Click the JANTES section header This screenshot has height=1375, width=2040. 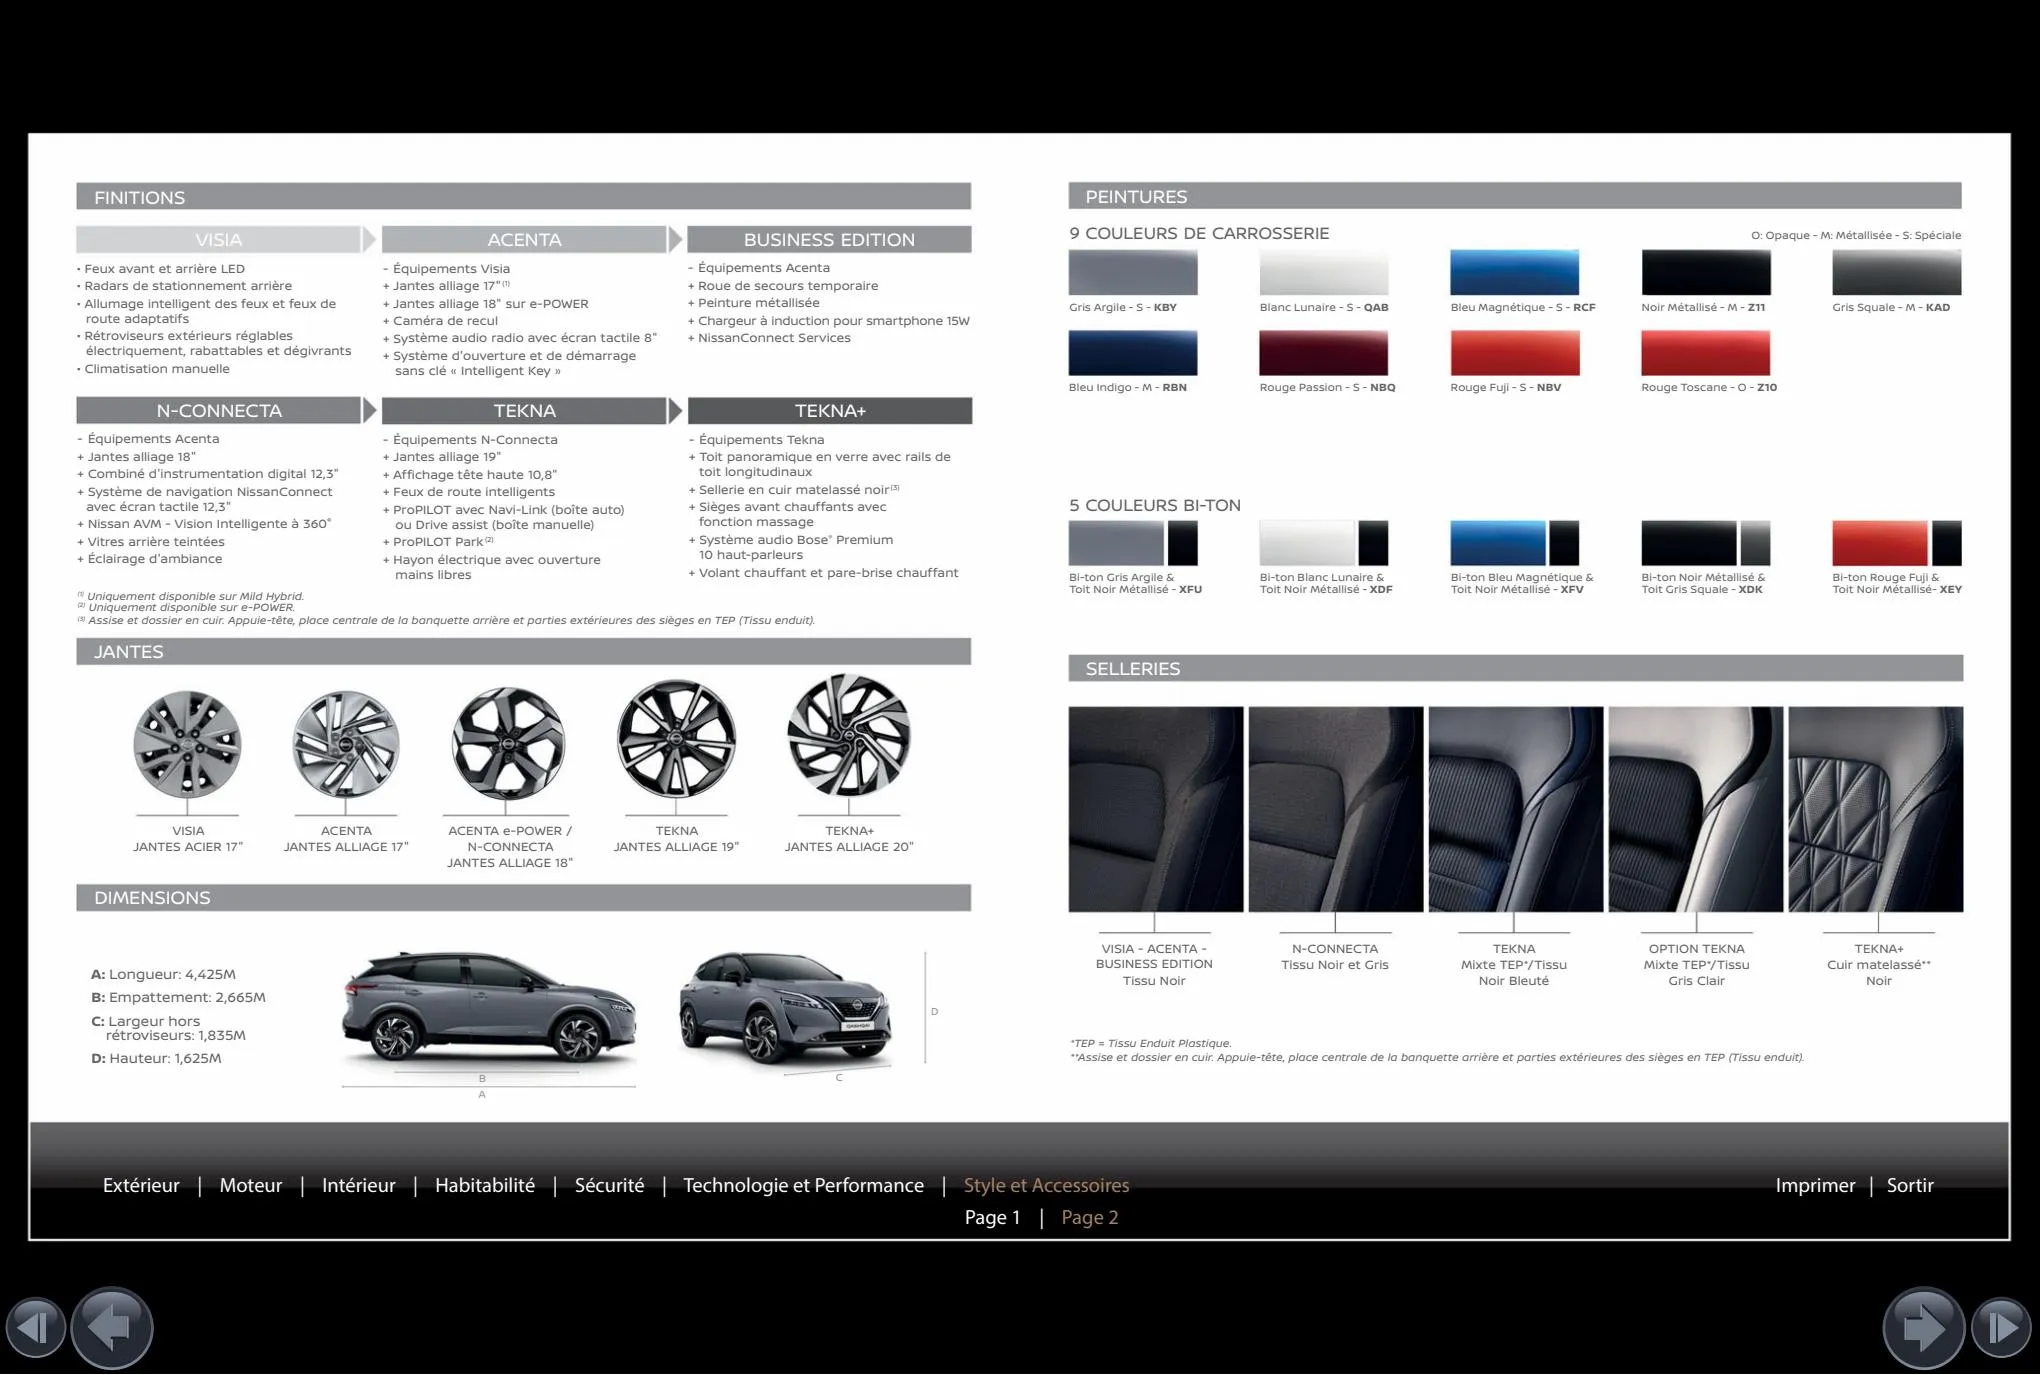(x=523, y=651)
